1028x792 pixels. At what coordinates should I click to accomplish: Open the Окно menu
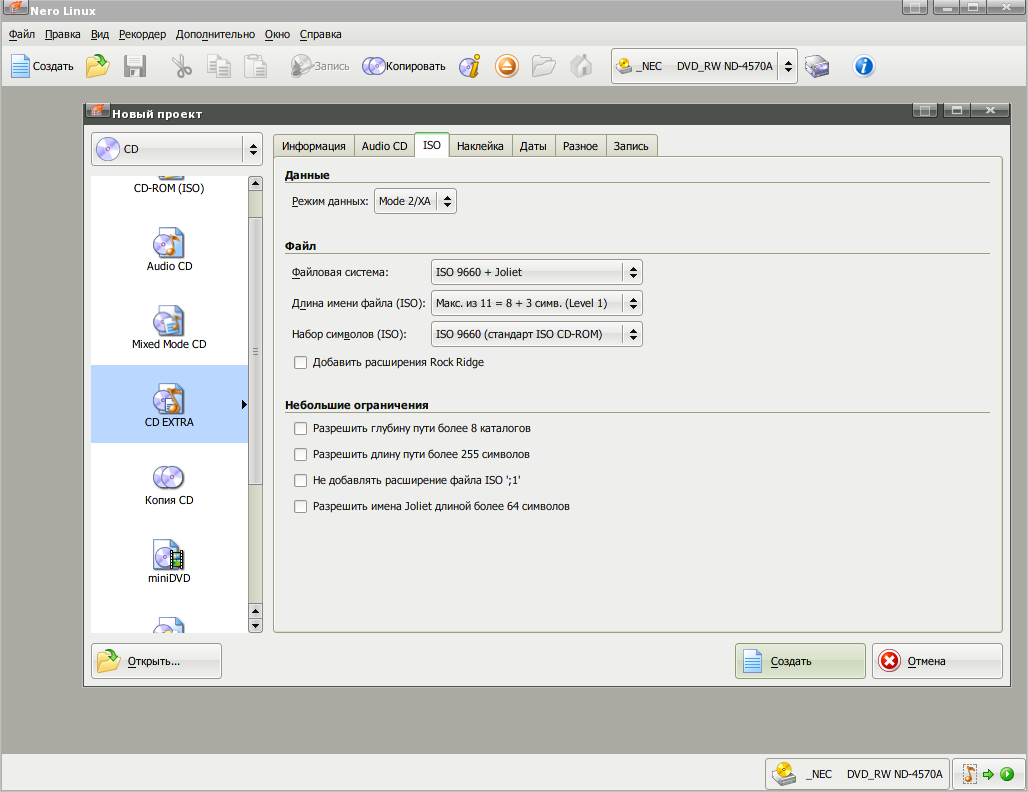pyautogui.click(x=277, y=34)
